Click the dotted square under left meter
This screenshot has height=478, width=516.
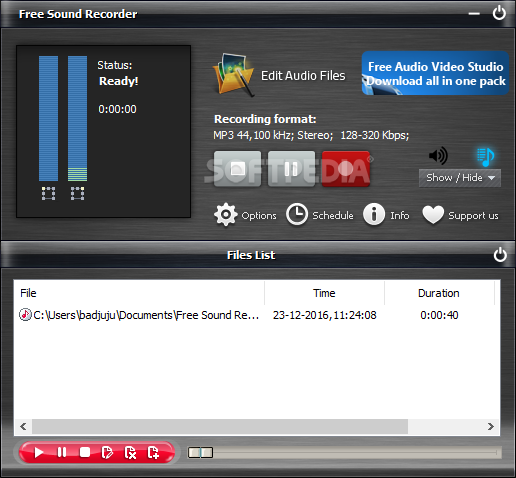coord(48,193)
